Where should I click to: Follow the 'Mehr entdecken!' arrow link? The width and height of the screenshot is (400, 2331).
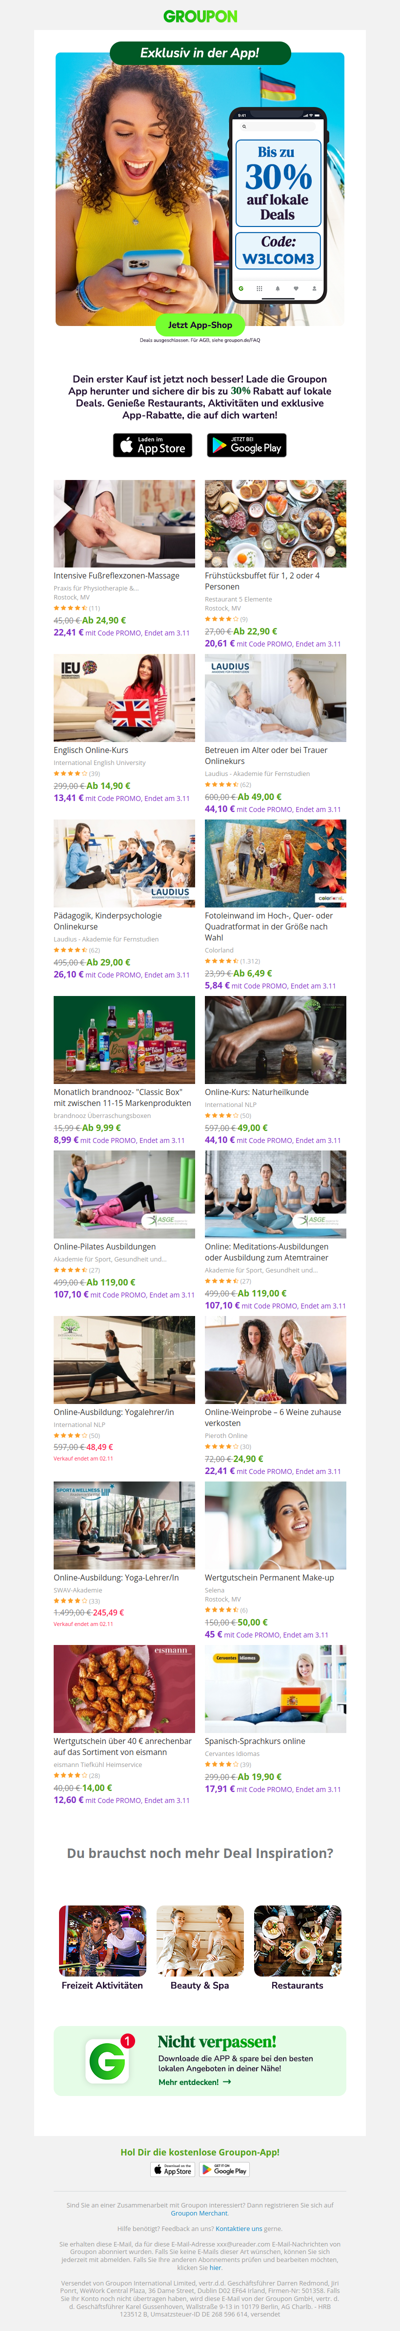click(195, 2082)
